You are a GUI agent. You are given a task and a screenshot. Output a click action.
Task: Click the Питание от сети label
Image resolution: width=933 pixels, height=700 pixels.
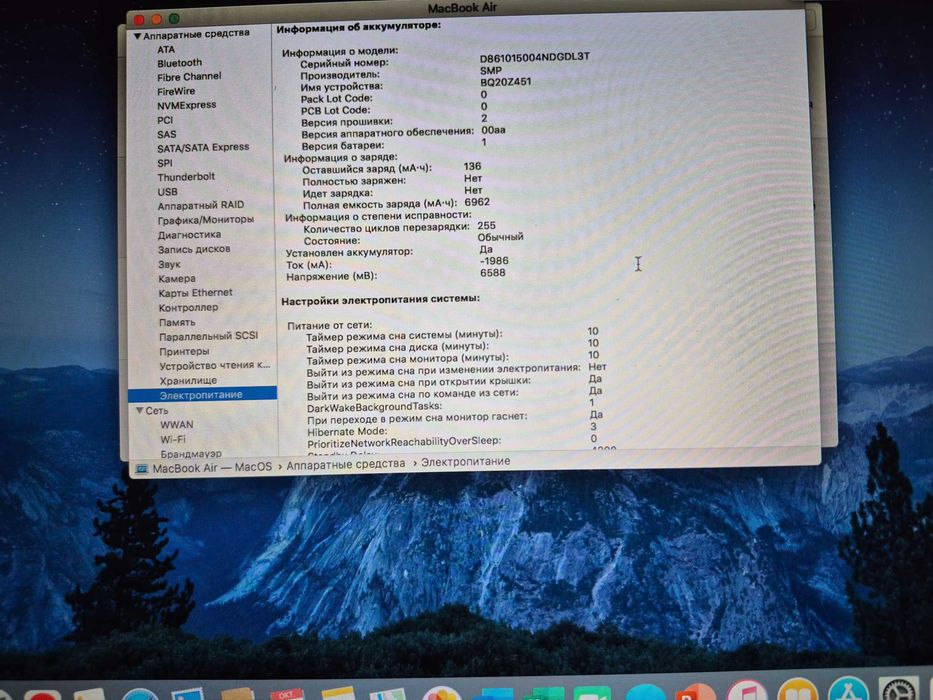(330, 326)
